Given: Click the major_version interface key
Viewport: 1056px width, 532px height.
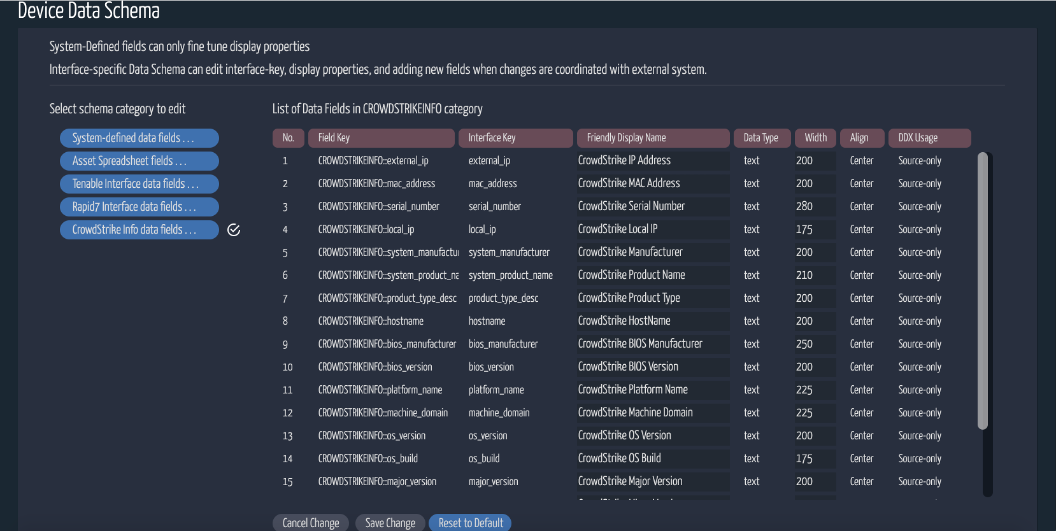Looking at the screenshot, I should click(493, 481).
